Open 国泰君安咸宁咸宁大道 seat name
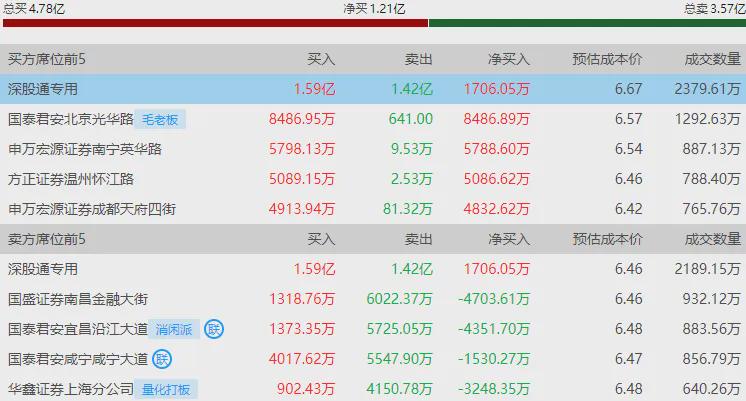The image size is (746, 401). (78, 359)
